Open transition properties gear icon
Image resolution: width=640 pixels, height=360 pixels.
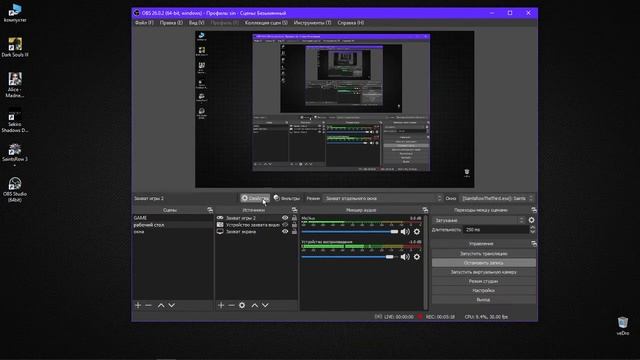(x=531, y=220)
